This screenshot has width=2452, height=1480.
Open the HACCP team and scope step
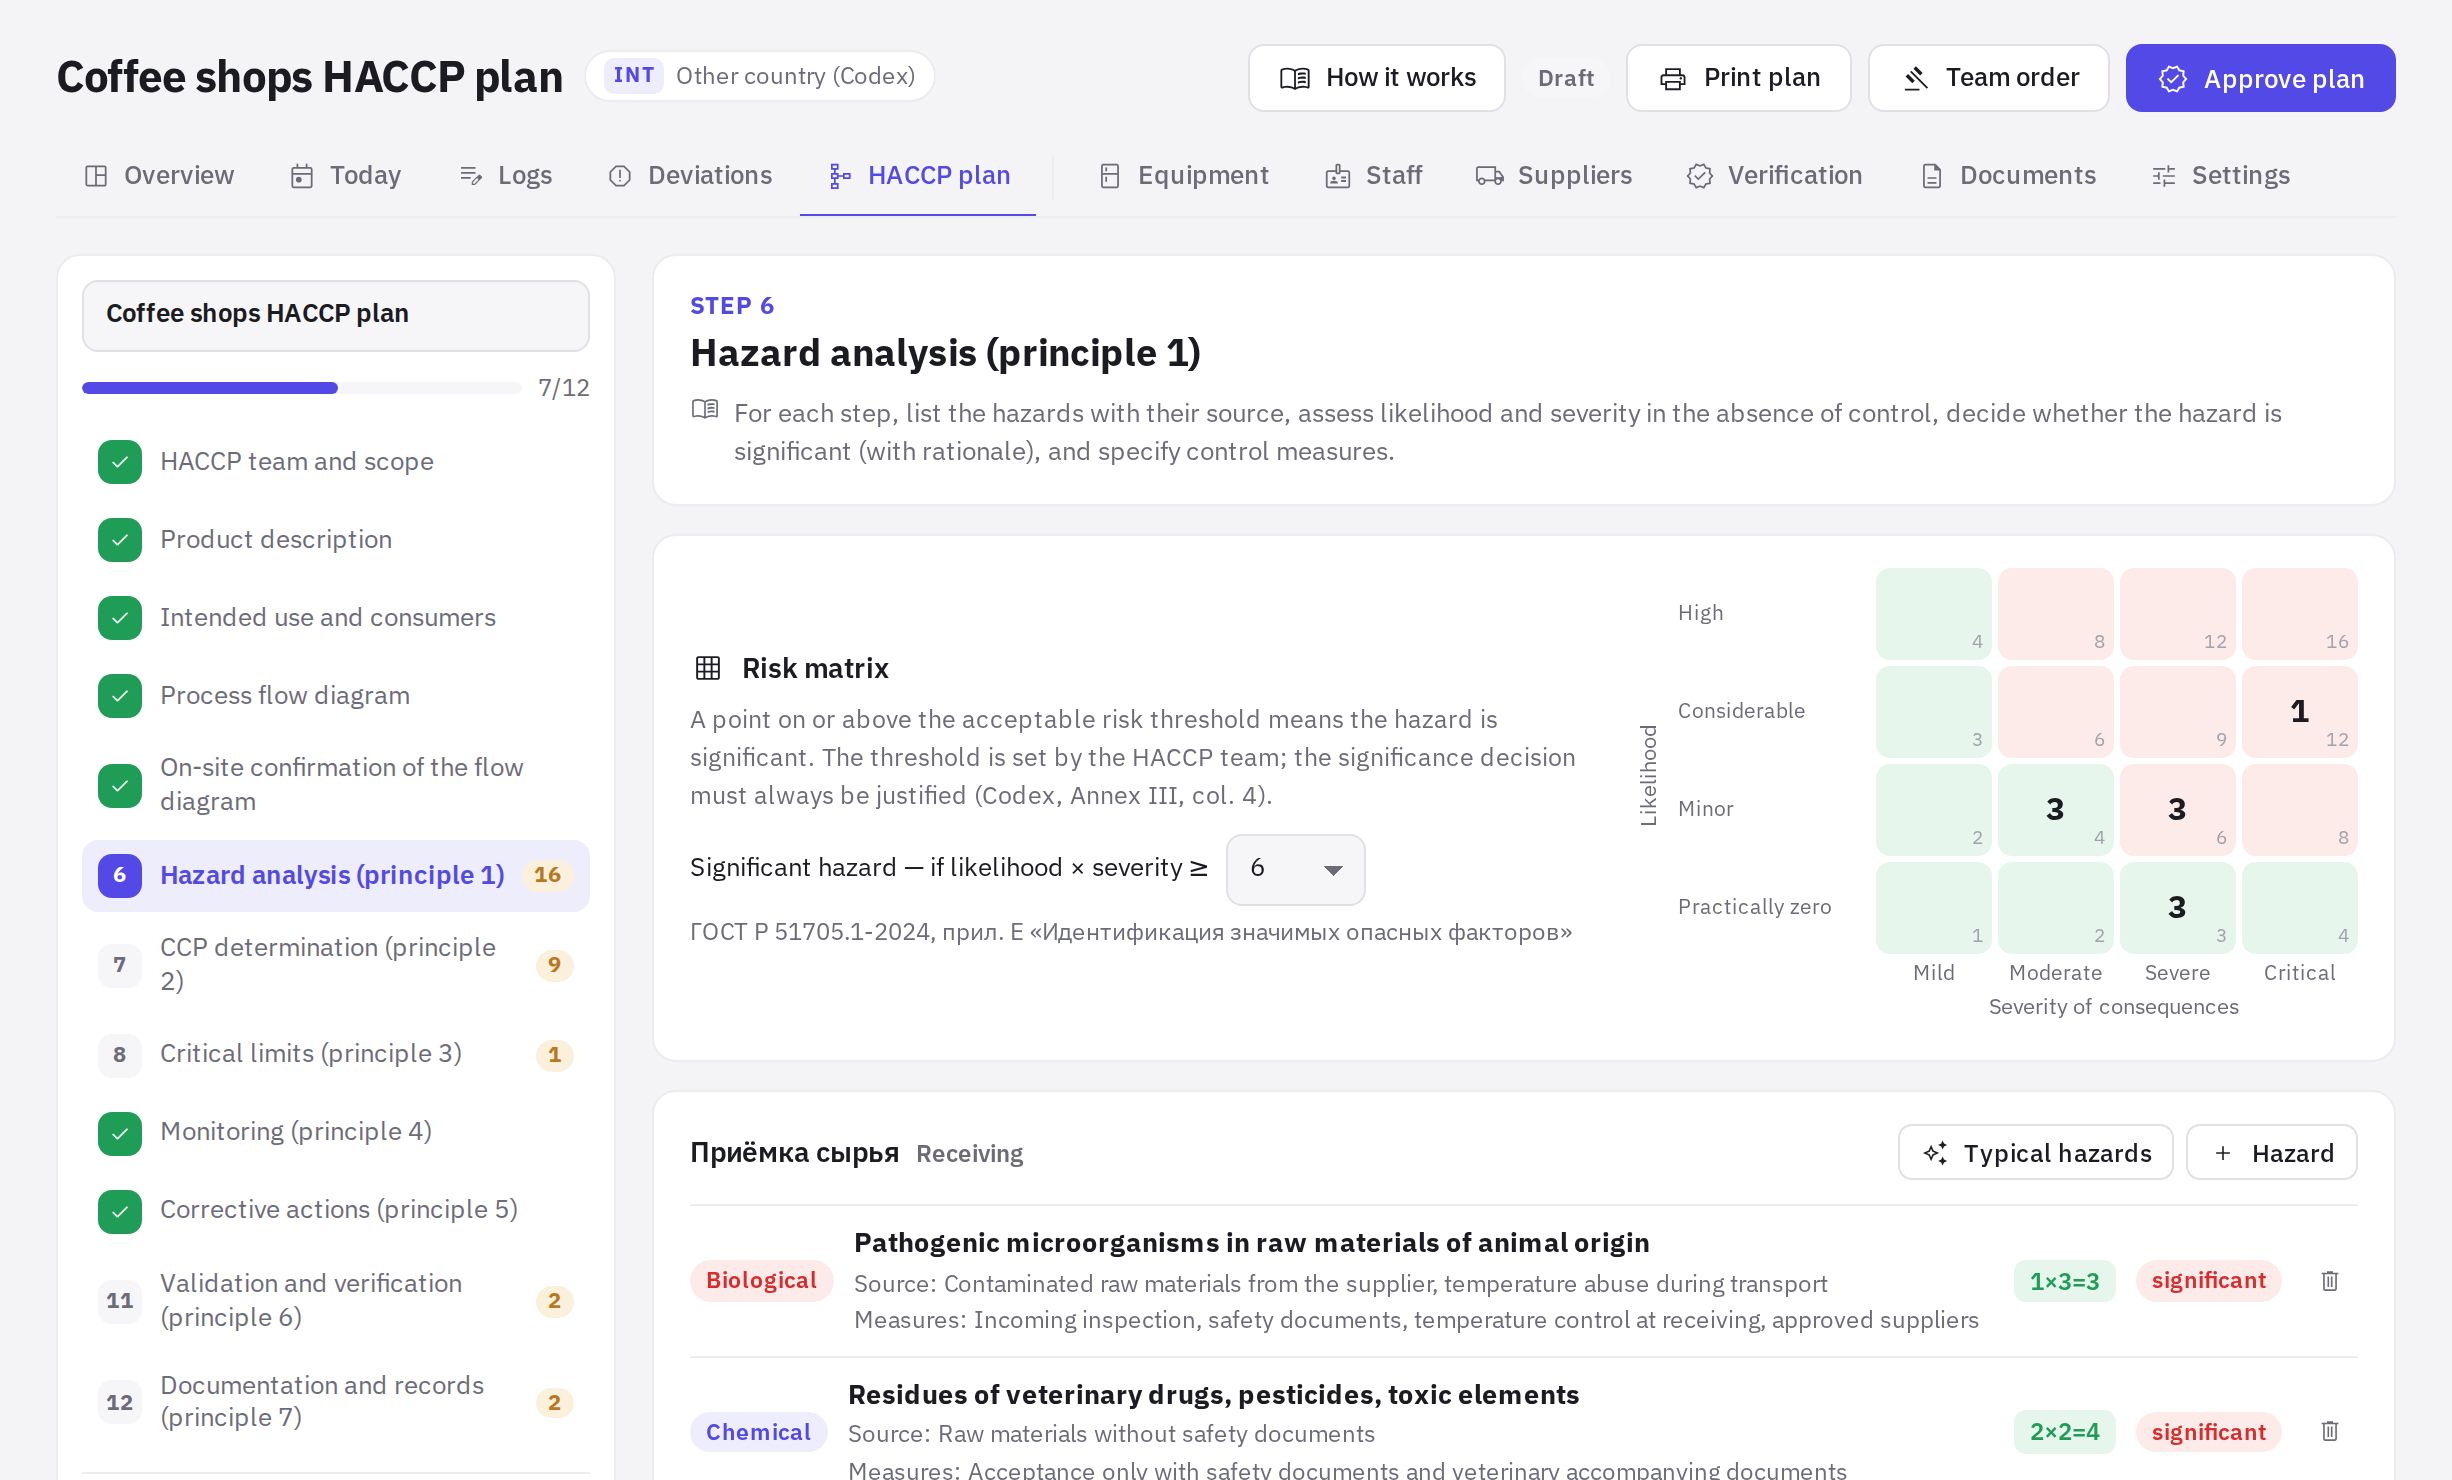point(336,462)
